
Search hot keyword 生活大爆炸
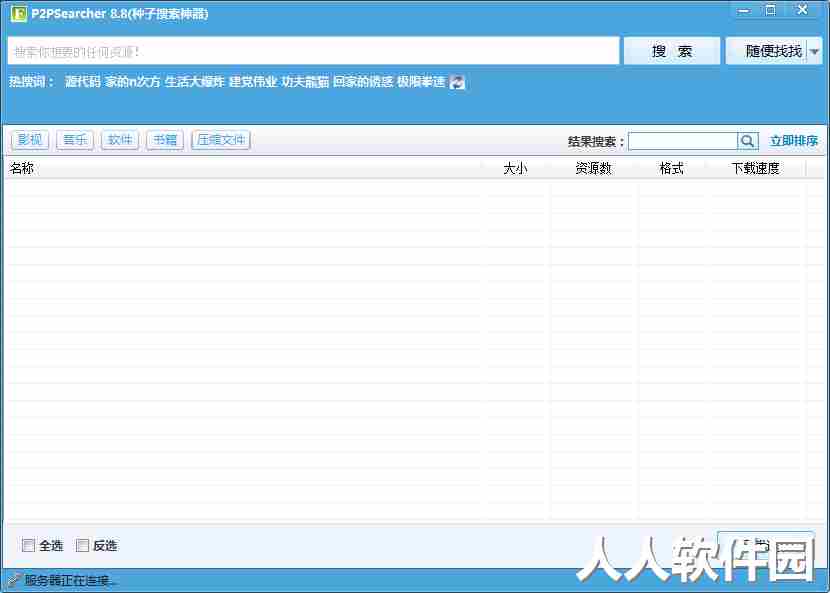click(195, 82)
